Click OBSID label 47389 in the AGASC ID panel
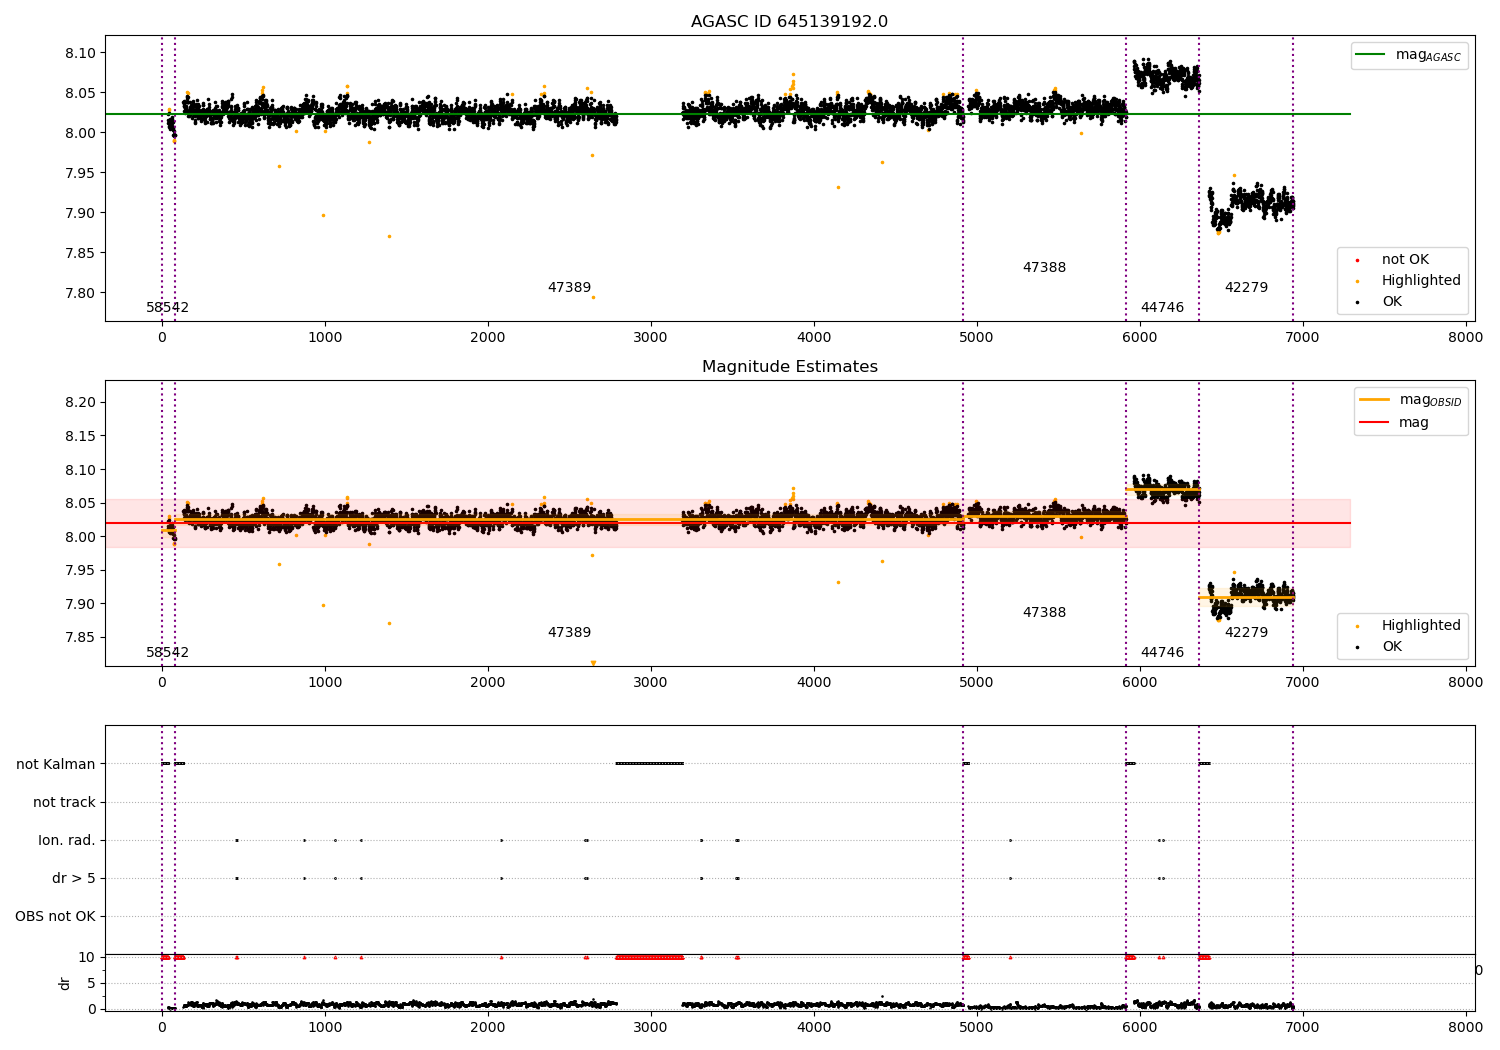The height and width of the screenshot is (1050, 1500). (x=569, y=288)
